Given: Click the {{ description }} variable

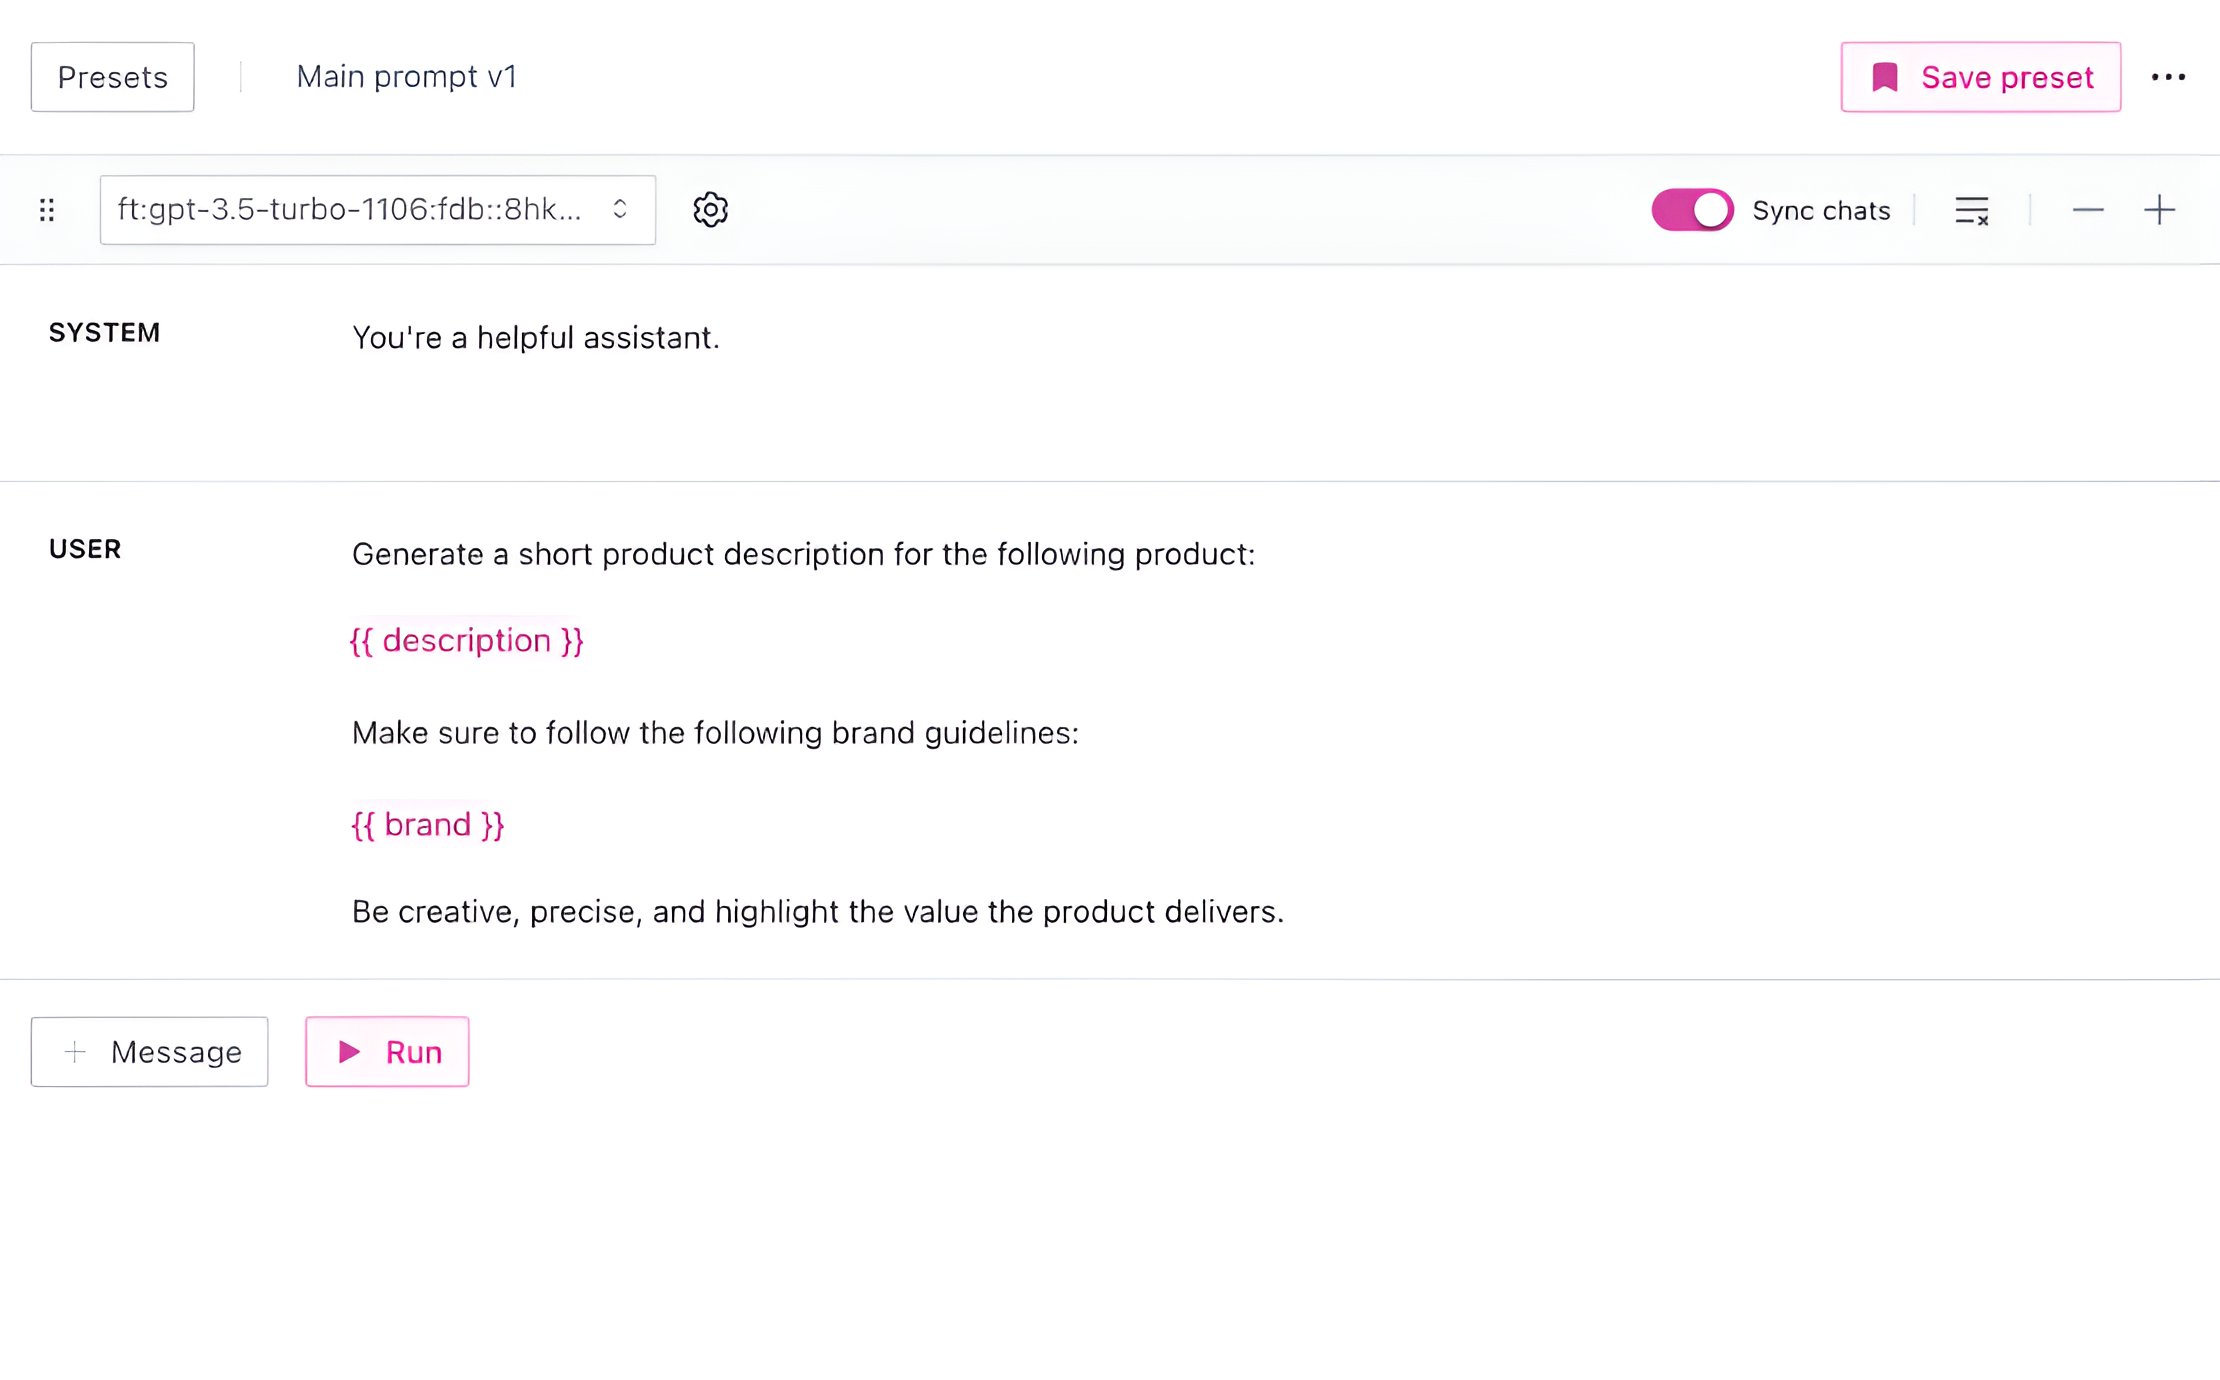Looking at the screenshot, I should [466, 641].
